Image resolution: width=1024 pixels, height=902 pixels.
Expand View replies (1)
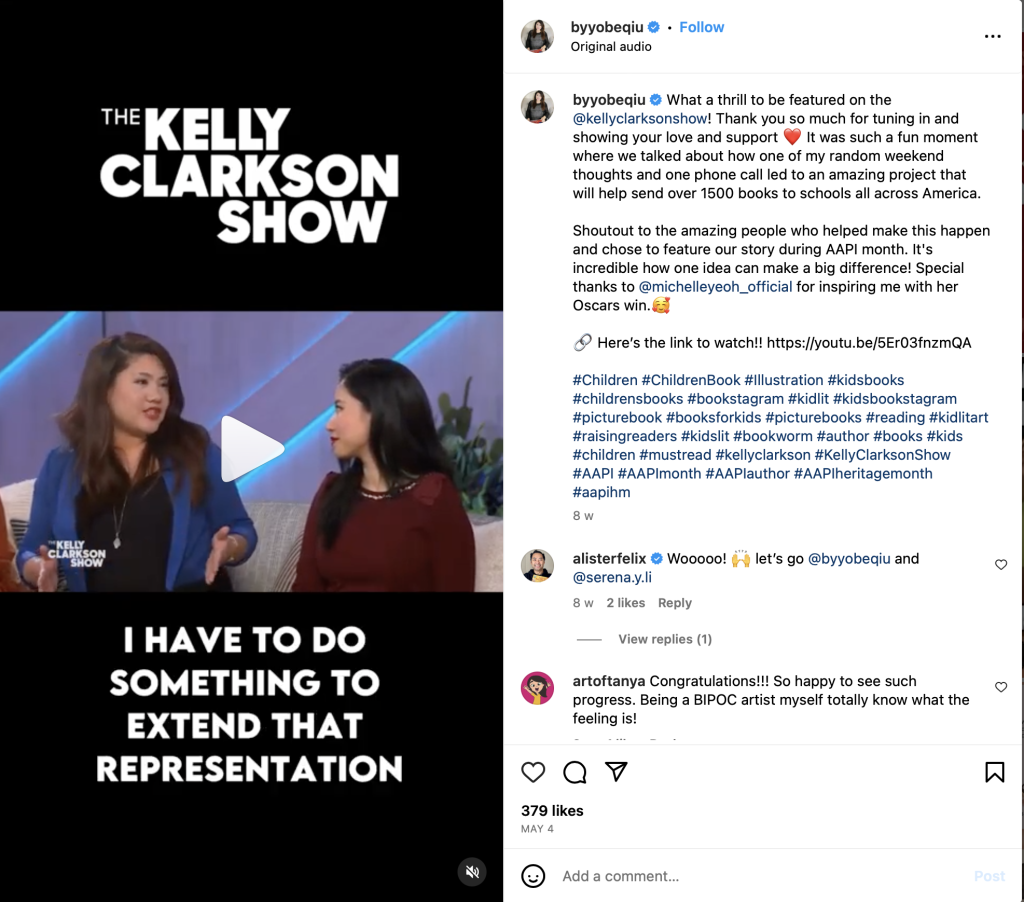pos(665,639)
